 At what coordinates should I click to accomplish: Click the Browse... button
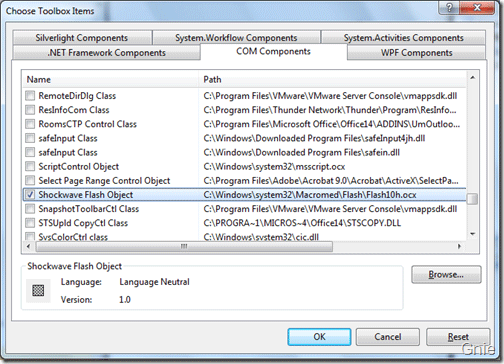pos(446,275)
